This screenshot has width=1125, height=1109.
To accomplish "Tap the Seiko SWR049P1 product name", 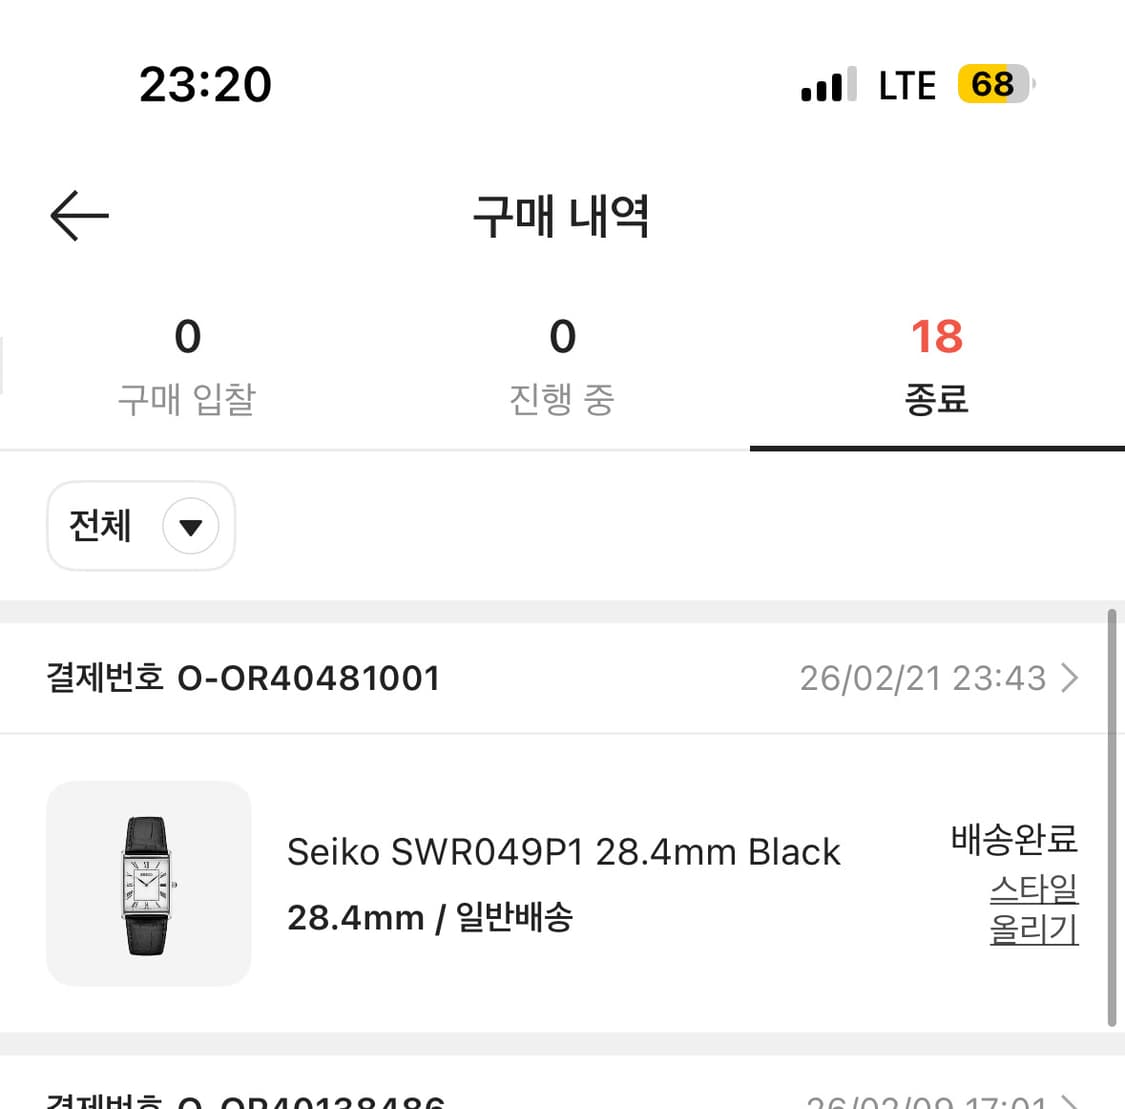I will tap(563, 852).
